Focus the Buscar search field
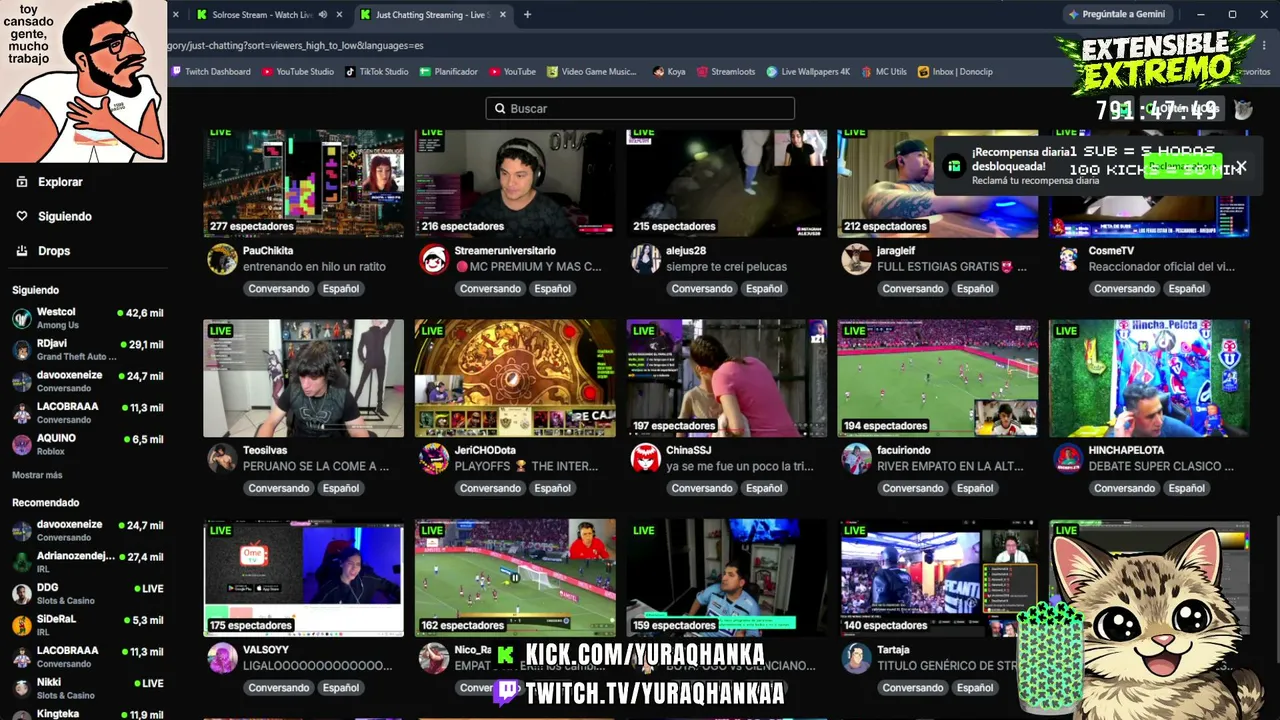Viewport: 1280px width, 720px height. point(640,108)
